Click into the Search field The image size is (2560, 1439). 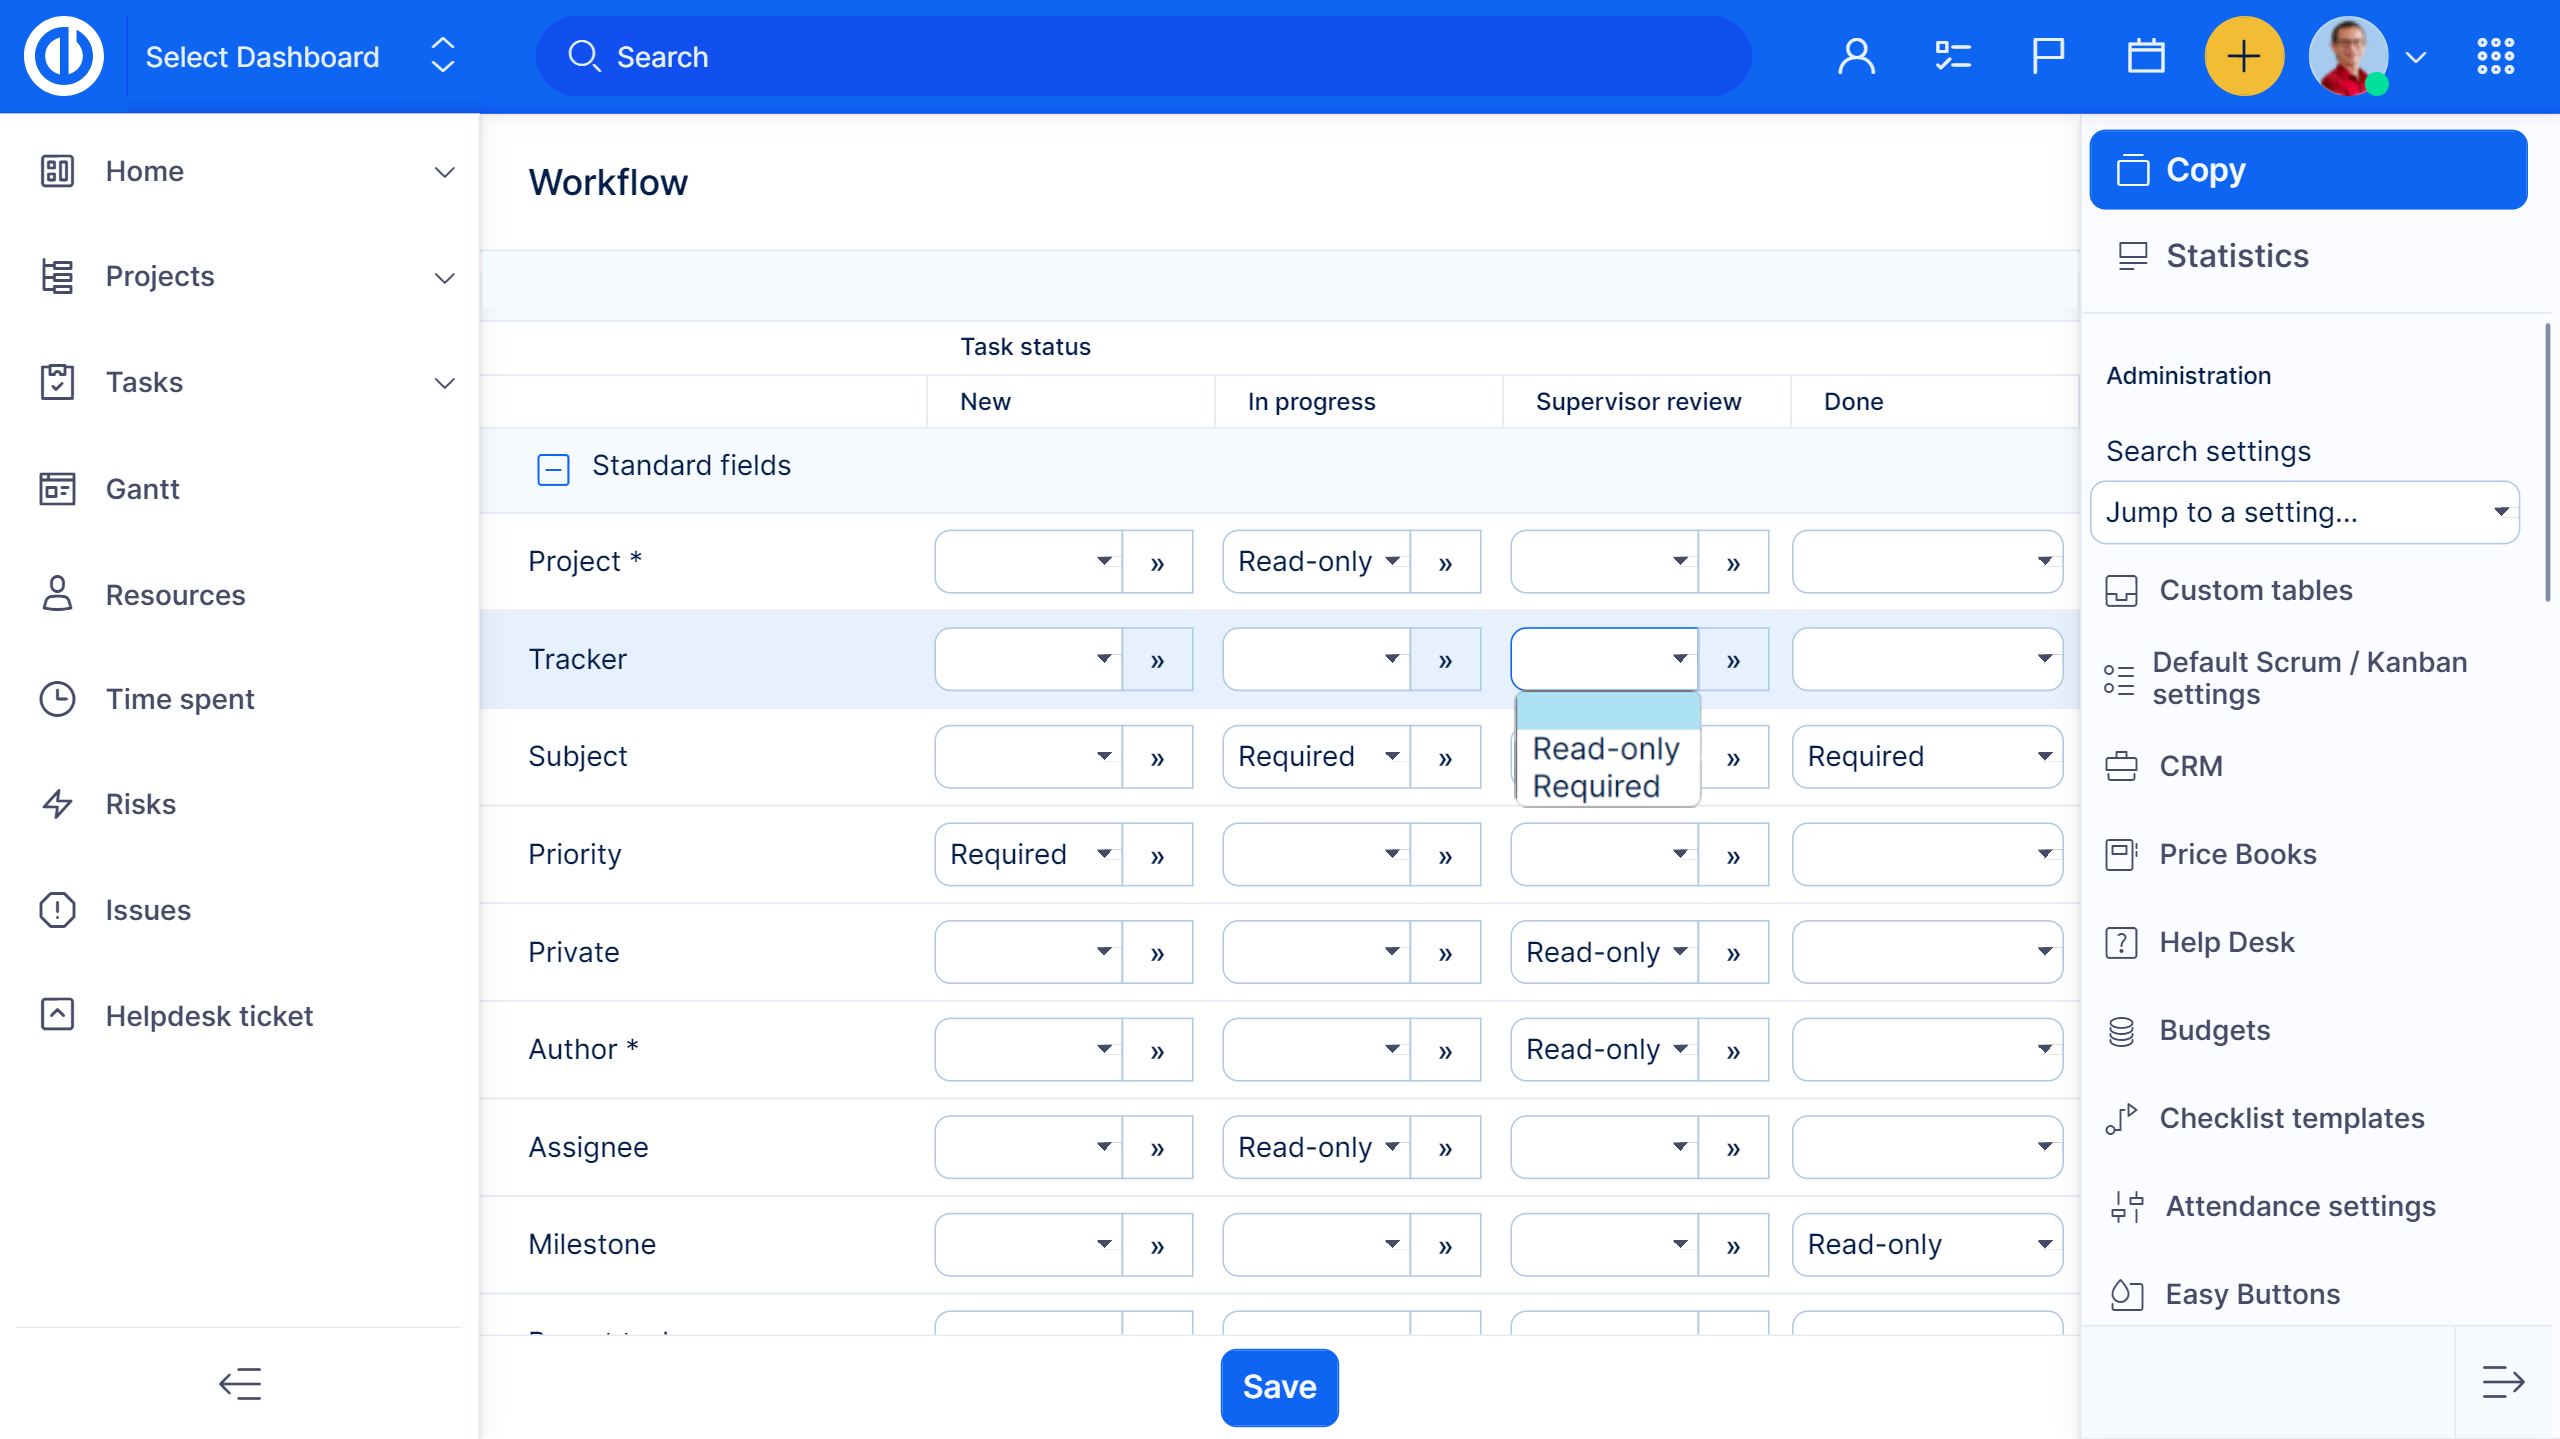pyautogui.click(x=1143, y=57)
